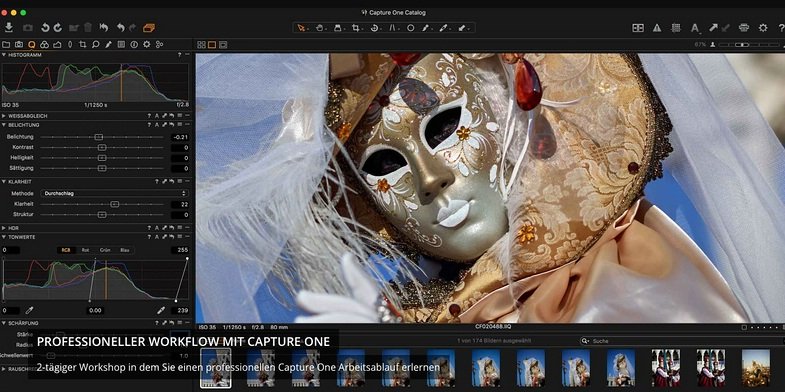This screenshot has width=785, height=392.
Task: Click auto adjust A in Belichtung header
Action: tap(156, 125)
